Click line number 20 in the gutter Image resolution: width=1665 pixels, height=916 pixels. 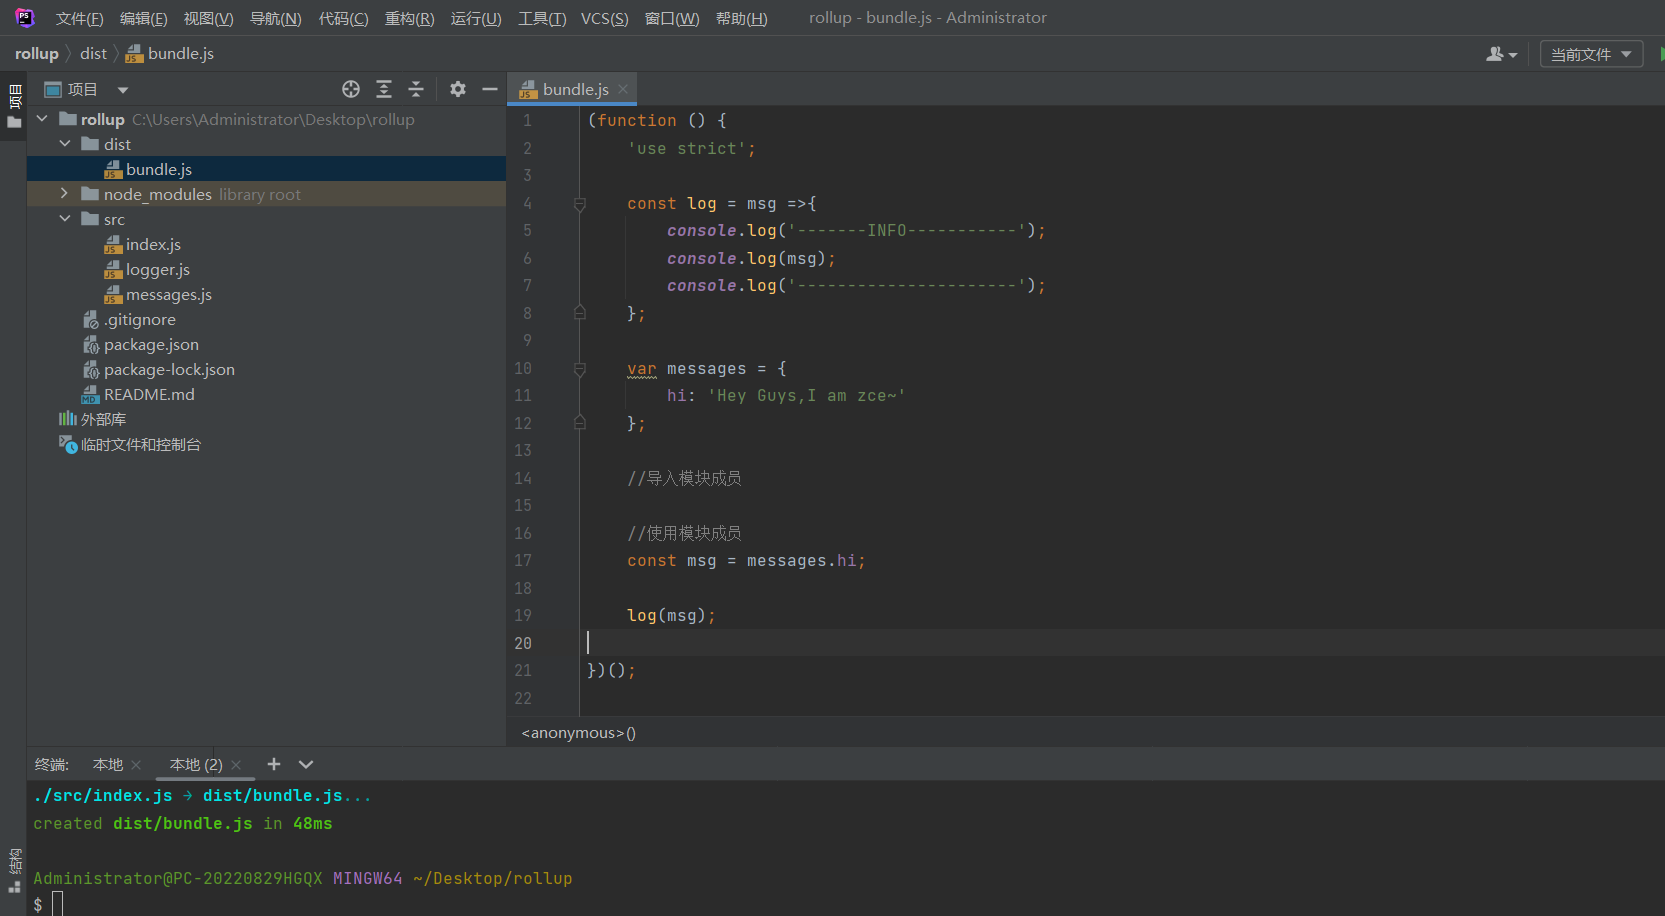coord(523,643)
